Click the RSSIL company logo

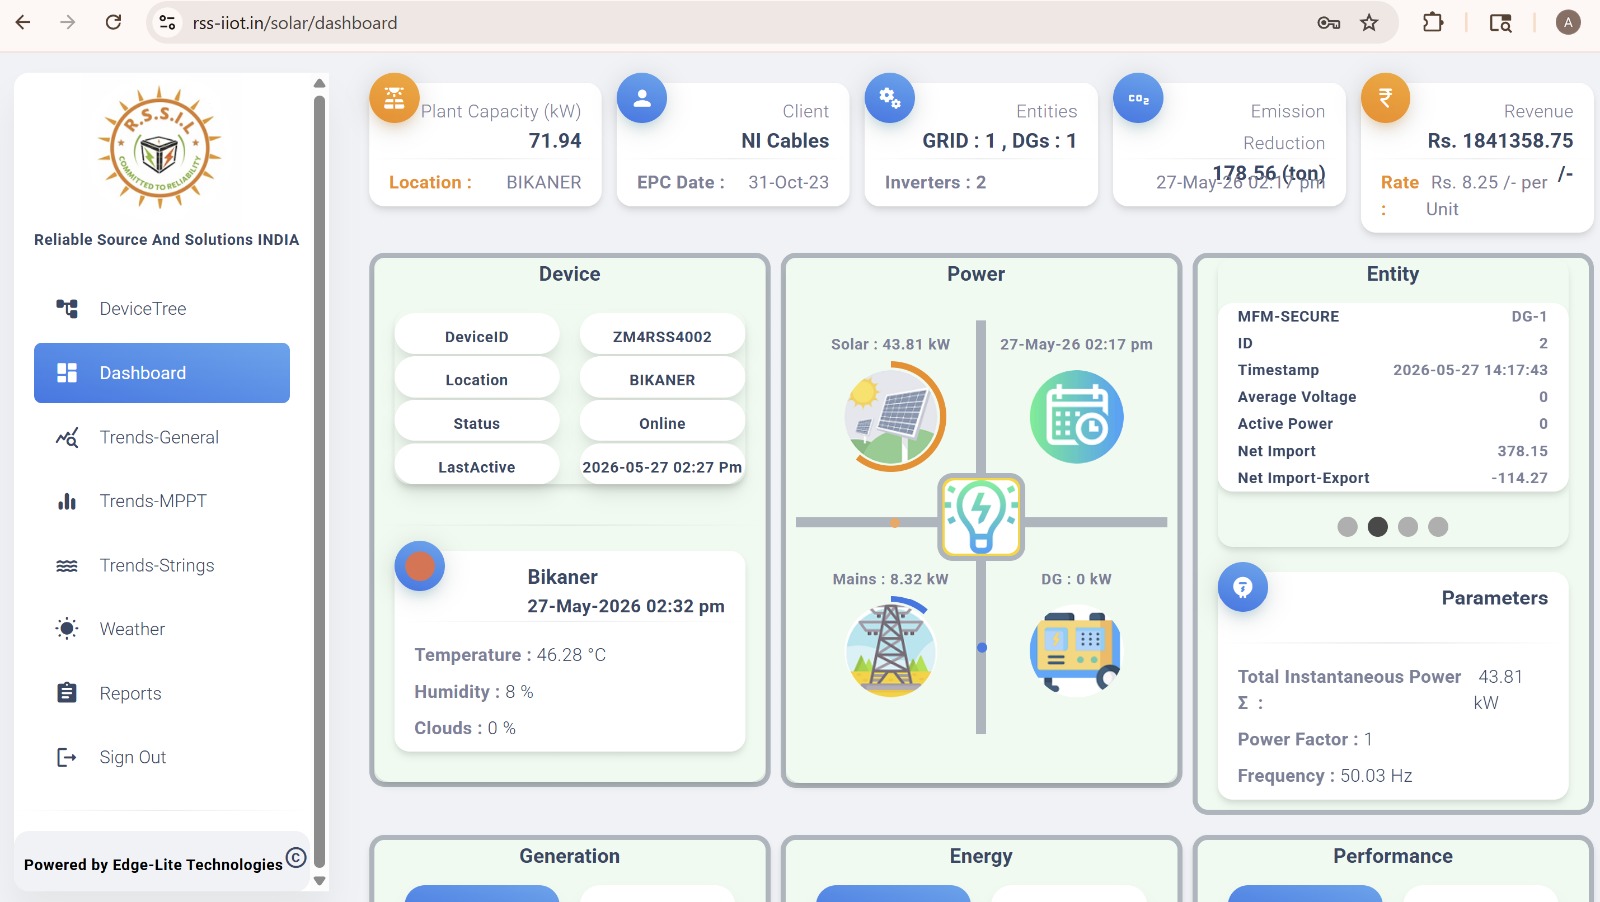[x=159, y=148]
